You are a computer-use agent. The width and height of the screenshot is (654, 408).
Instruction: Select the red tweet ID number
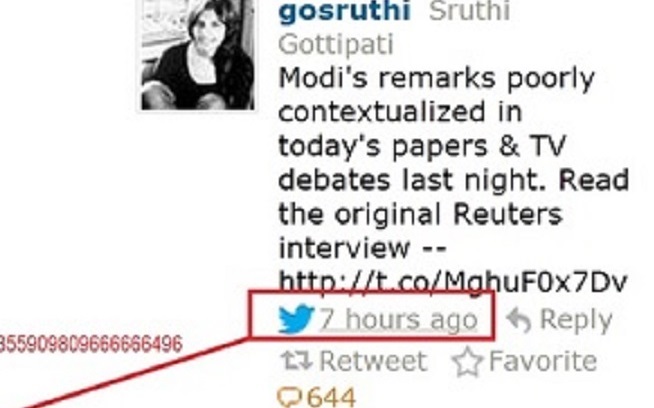[91, 344]
